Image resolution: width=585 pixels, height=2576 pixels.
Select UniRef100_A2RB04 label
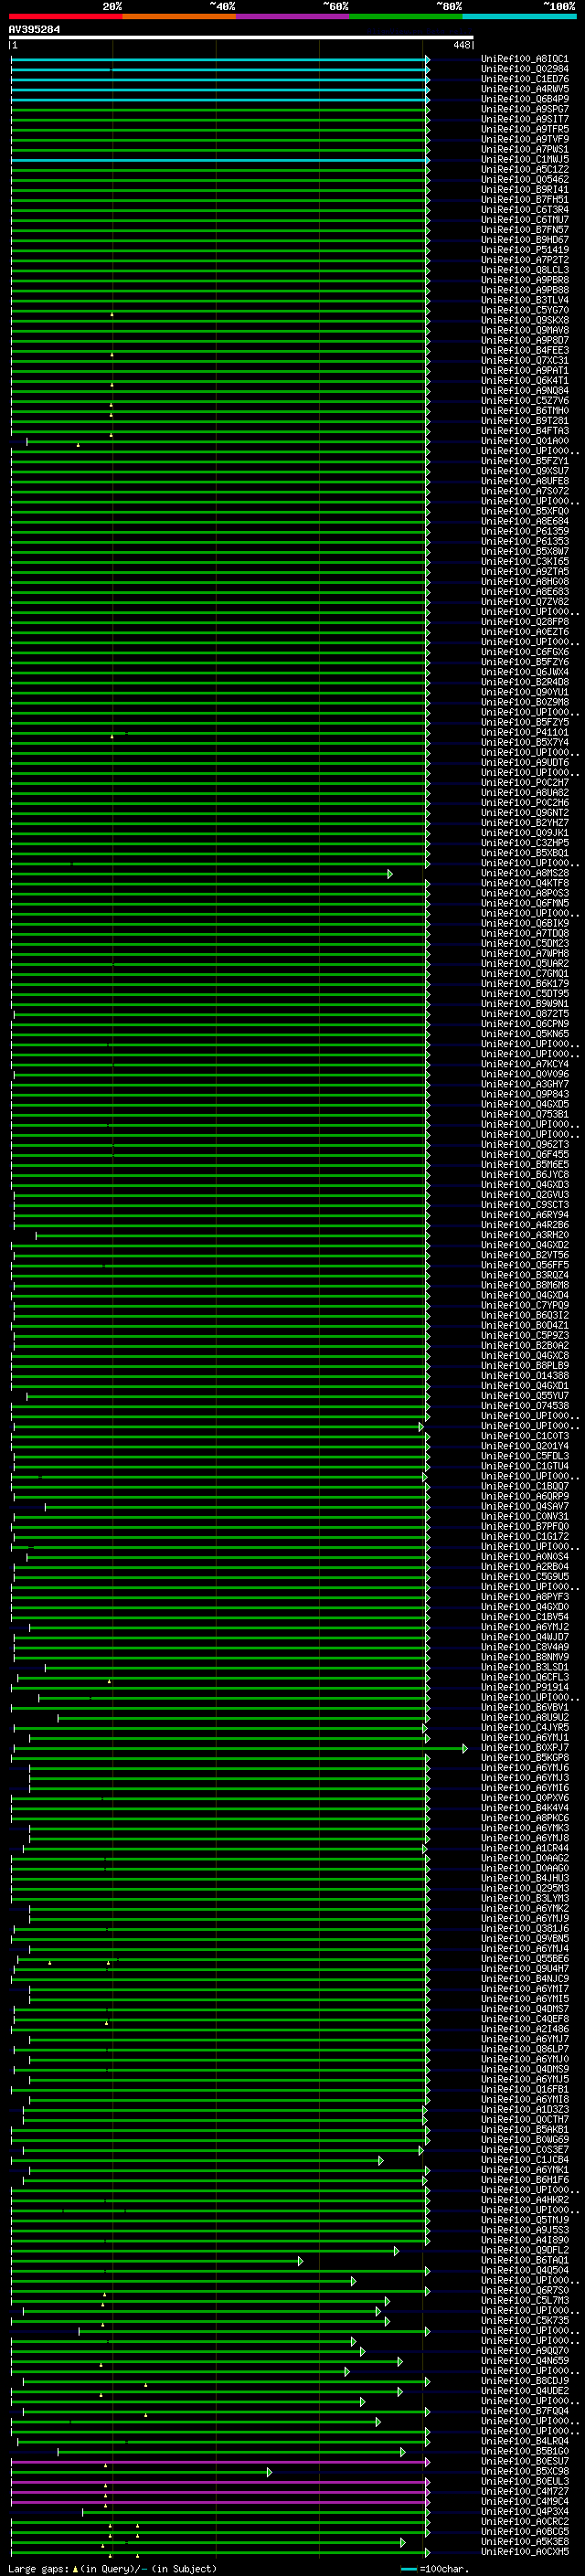pos(524,1567)
